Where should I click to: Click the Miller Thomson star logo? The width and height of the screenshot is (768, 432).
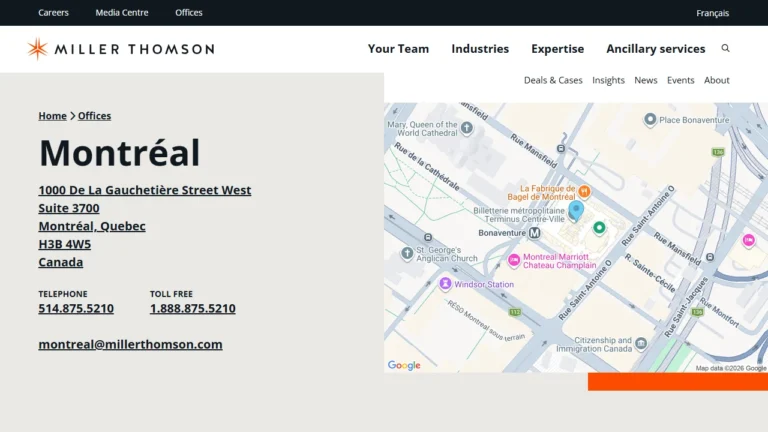[37, 48]
